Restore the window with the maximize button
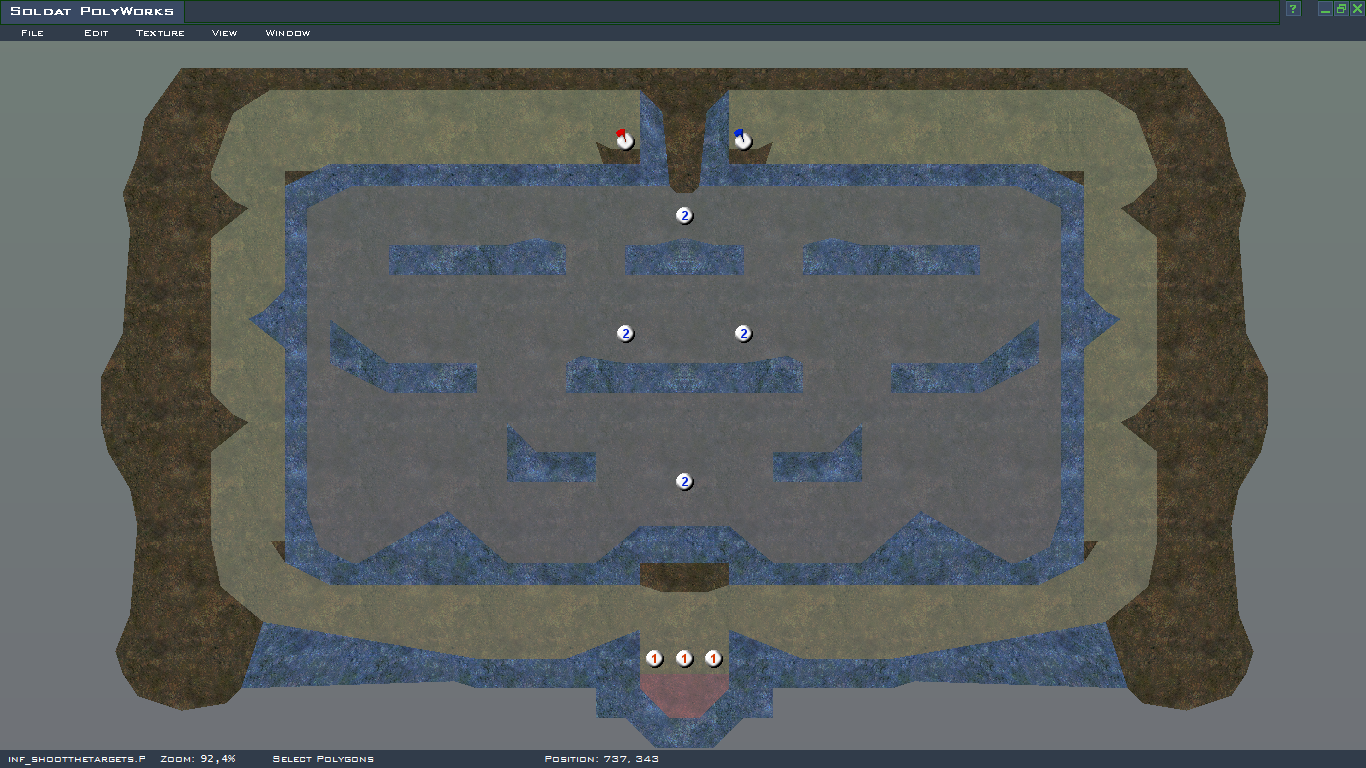1366x768 pixels. (x=1341, y=9)
